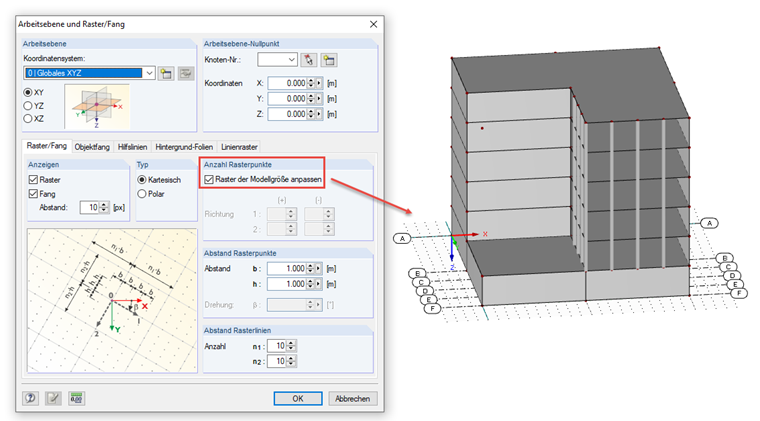This screenshot has width=760, height=421.
Task: Confirm the dialog with OK
Action: coord(298,398)
